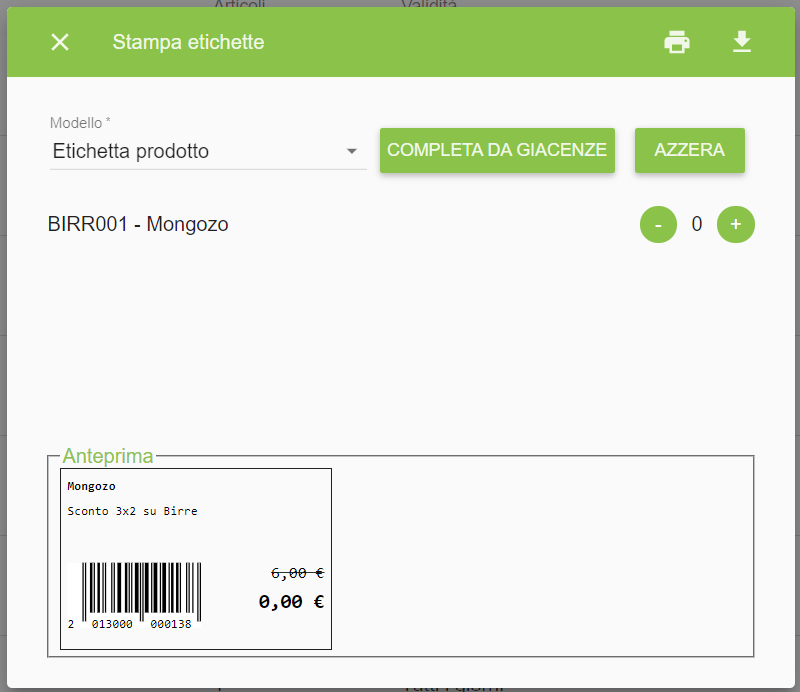Screen dimensions: 800x692
Task: Click the Sconto 3x2 su Birre text
Action: tap(132, 511)
